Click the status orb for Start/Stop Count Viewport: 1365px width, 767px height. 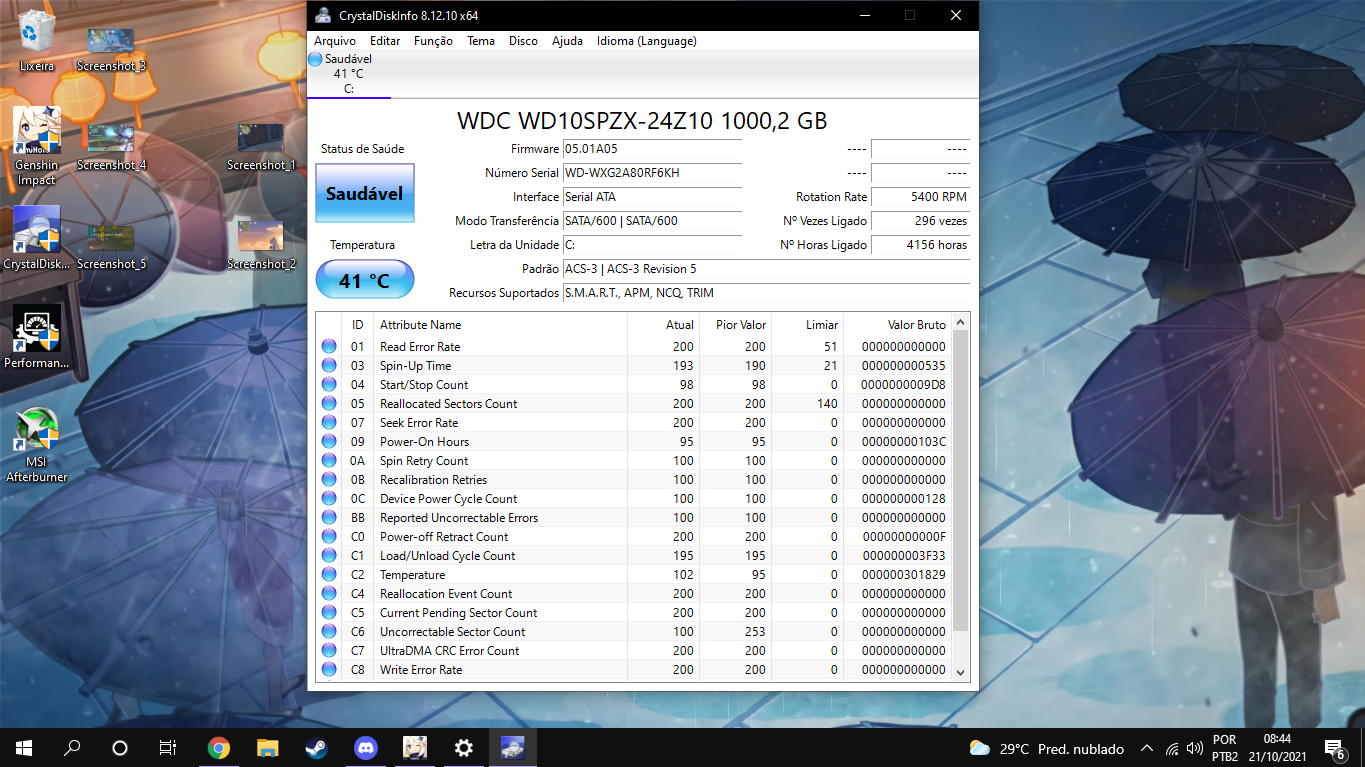329,385
